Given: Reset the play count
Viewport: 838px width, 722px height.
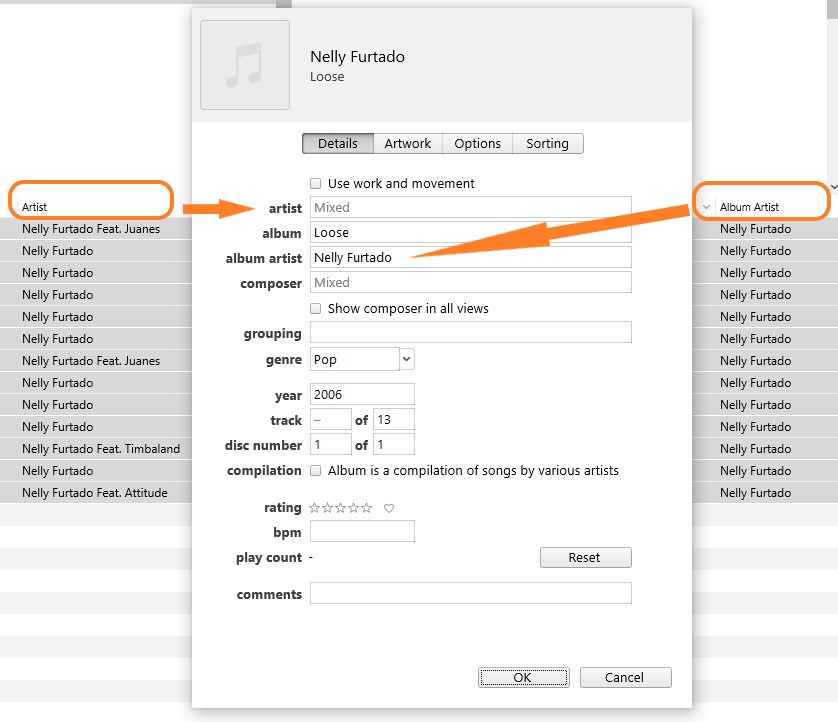Looking at the screenshot, I should pyautogui.click(x=585, y=557).
